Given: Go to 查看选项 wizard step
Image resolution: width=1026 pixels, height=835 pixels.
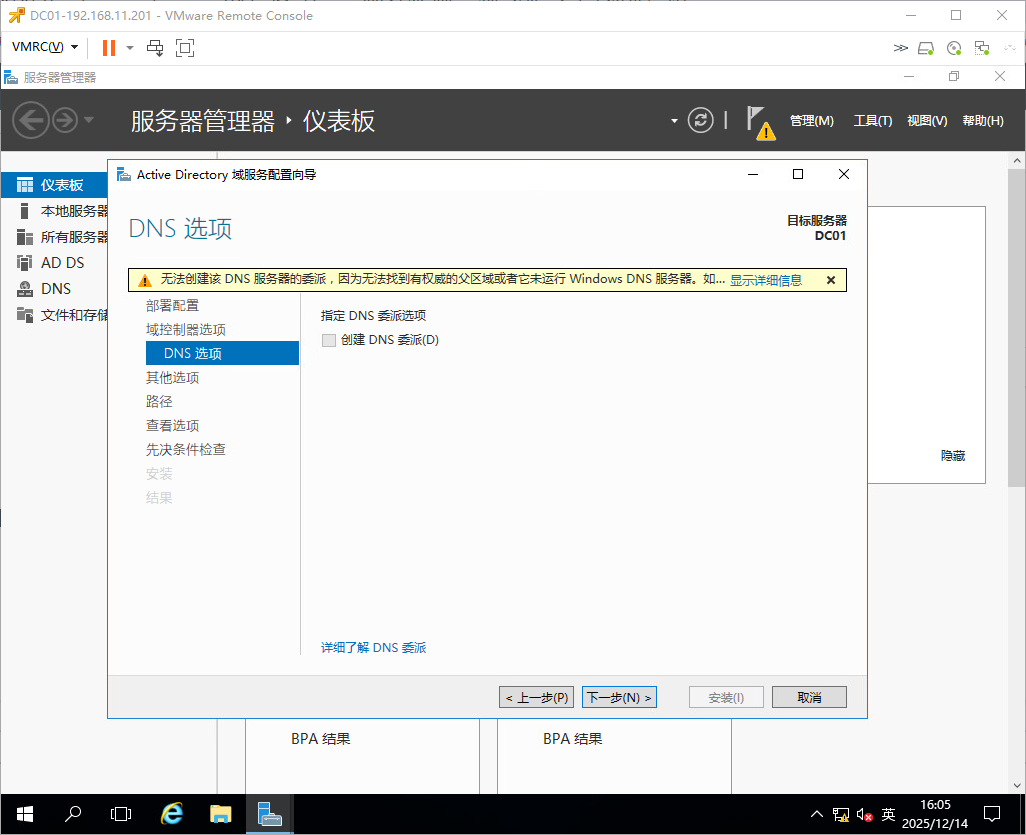Looking at the screenshot, I should (x=172, y=425).
